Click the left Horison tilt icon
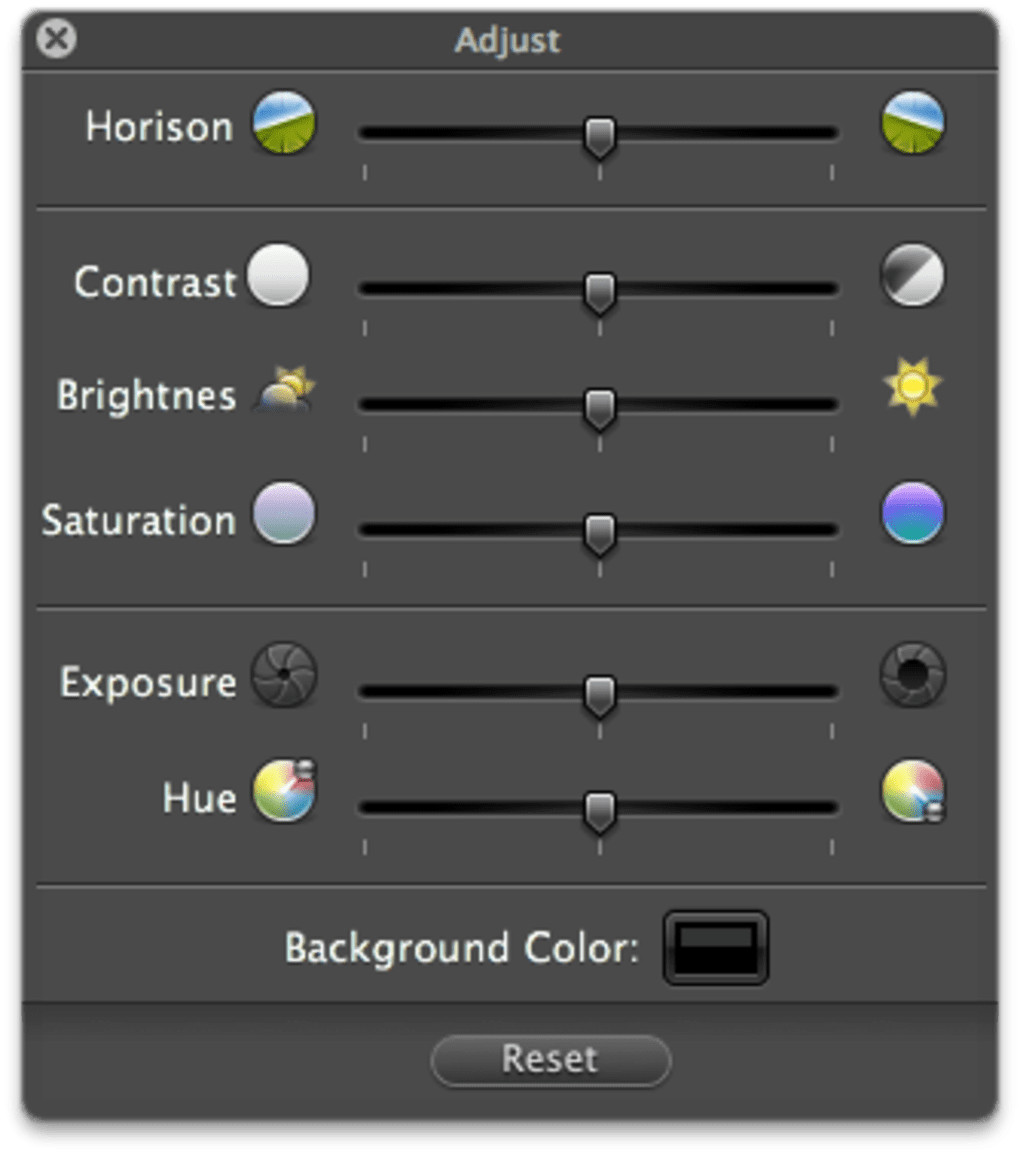 click(x=284, y=123)
